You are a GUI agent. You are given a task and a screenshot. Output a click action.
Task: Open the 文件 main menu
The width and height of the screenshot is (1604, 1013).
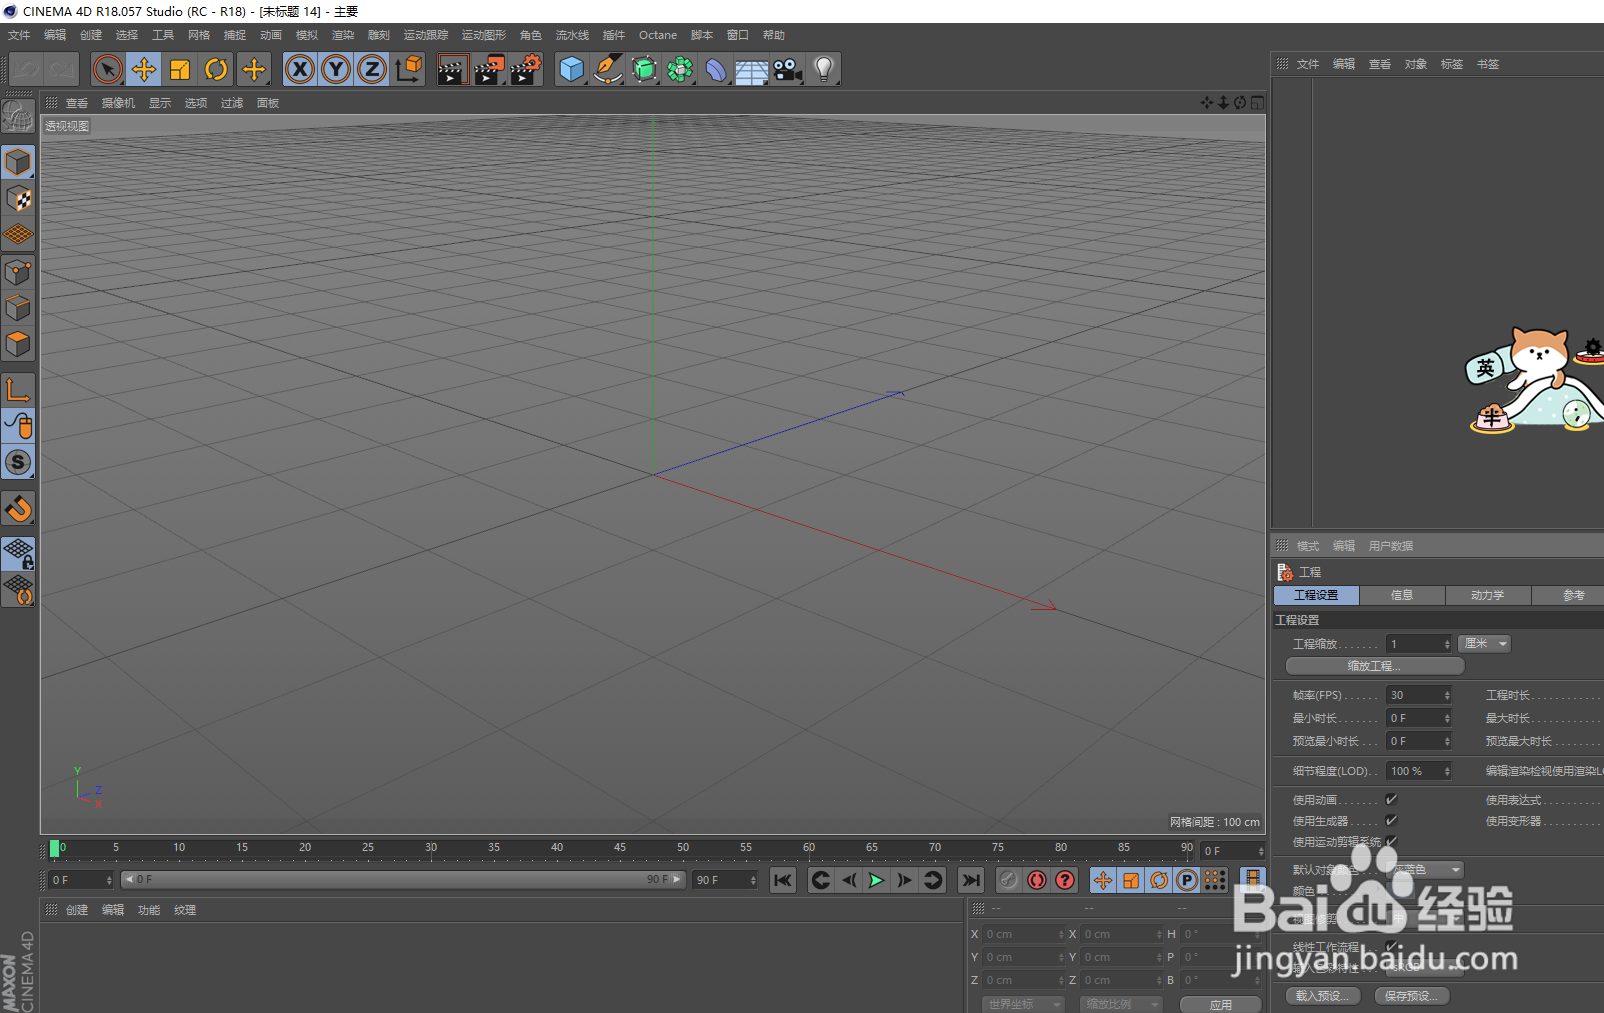tap(19, 35)
